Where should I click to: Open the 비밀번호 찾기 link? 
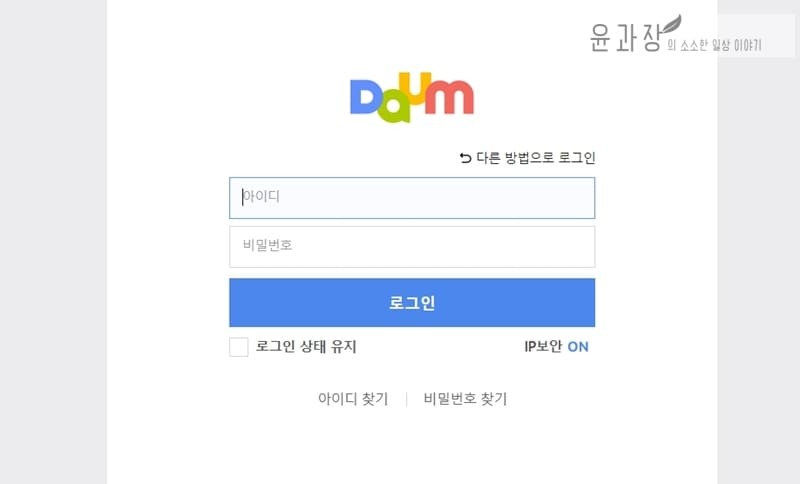click(465, 399)
